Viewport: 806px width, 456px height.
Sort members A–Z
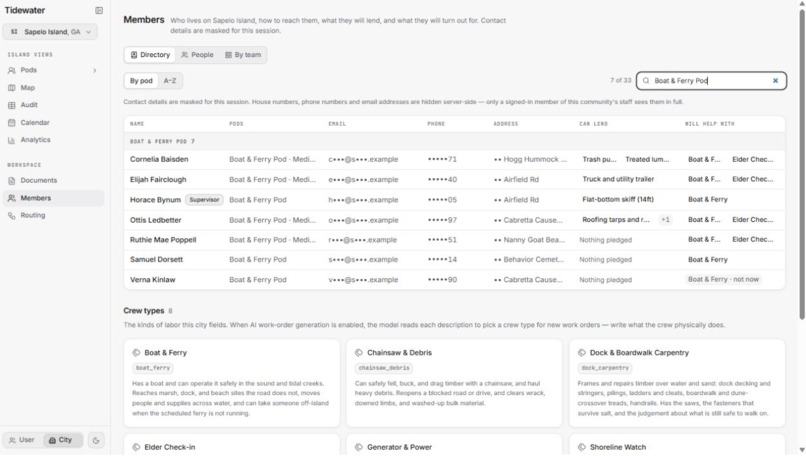point(170,81)
